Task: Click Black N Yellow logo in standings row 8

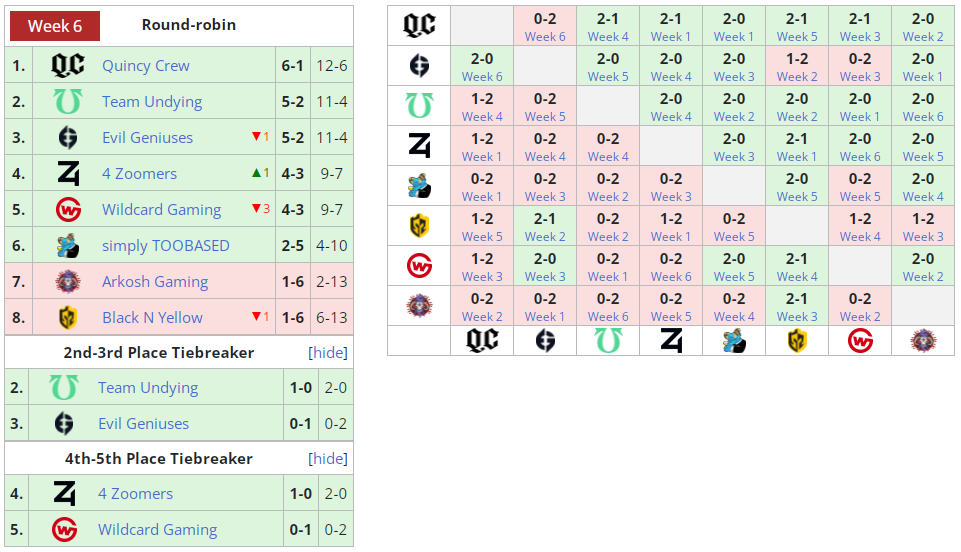Action: tap(67, 317)
